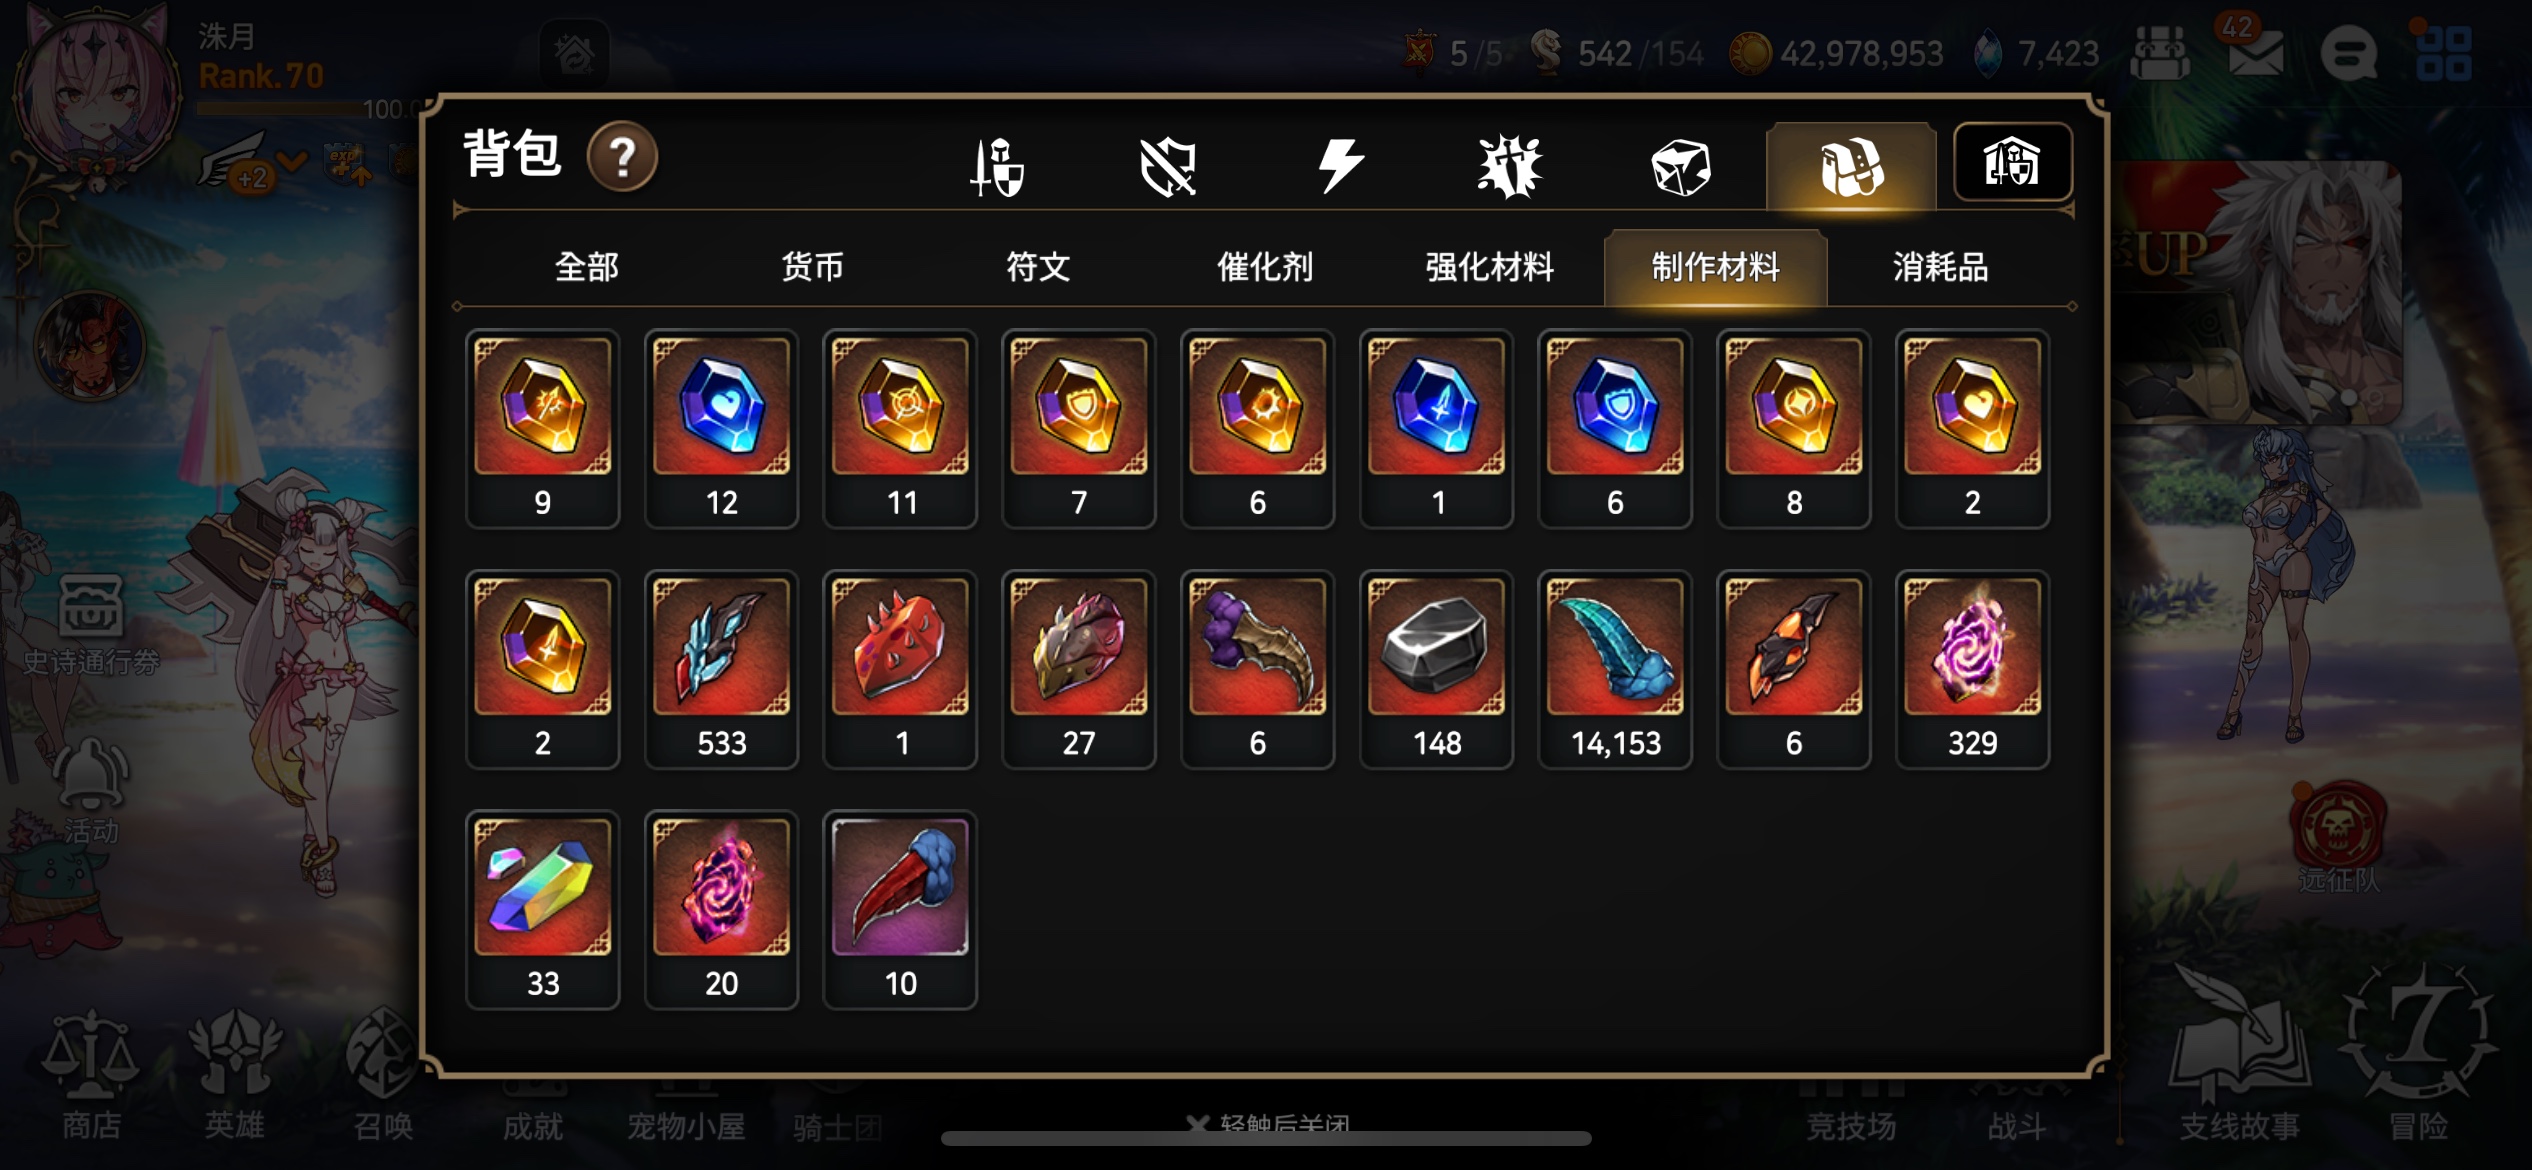This screenshot has height=1170, width=2532.
Task: Switch to the 全部 tab
Action: (587, 267)
